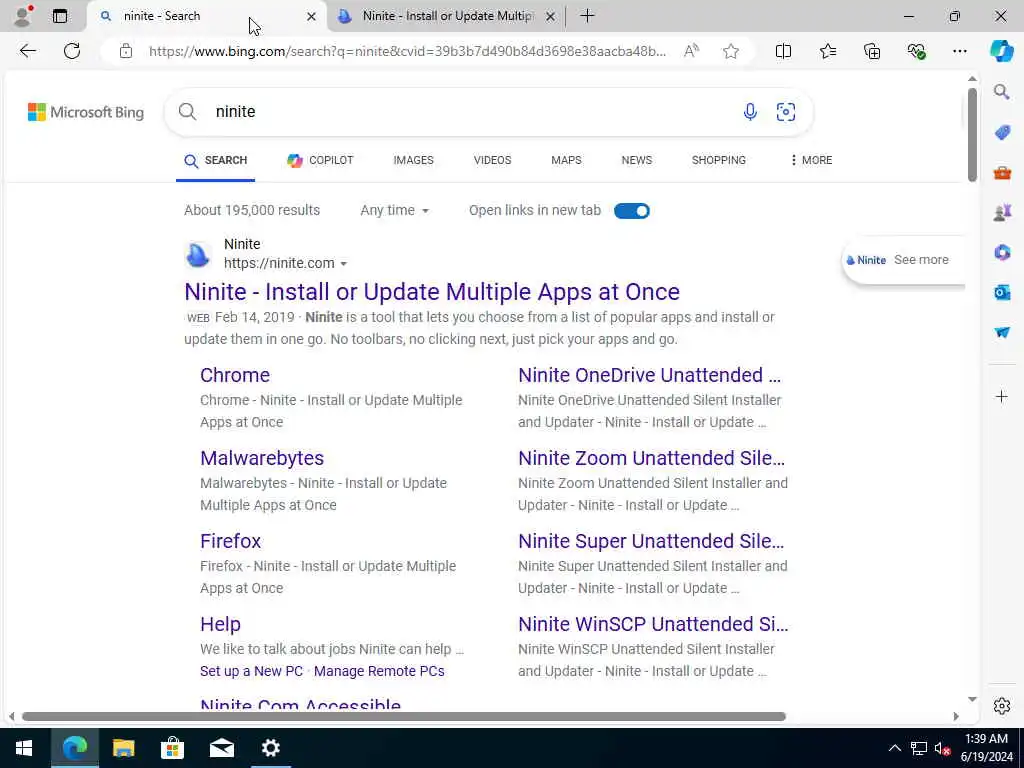Open Manage Remote PCs link
The image size is (1024, 768).
[379, 671]
